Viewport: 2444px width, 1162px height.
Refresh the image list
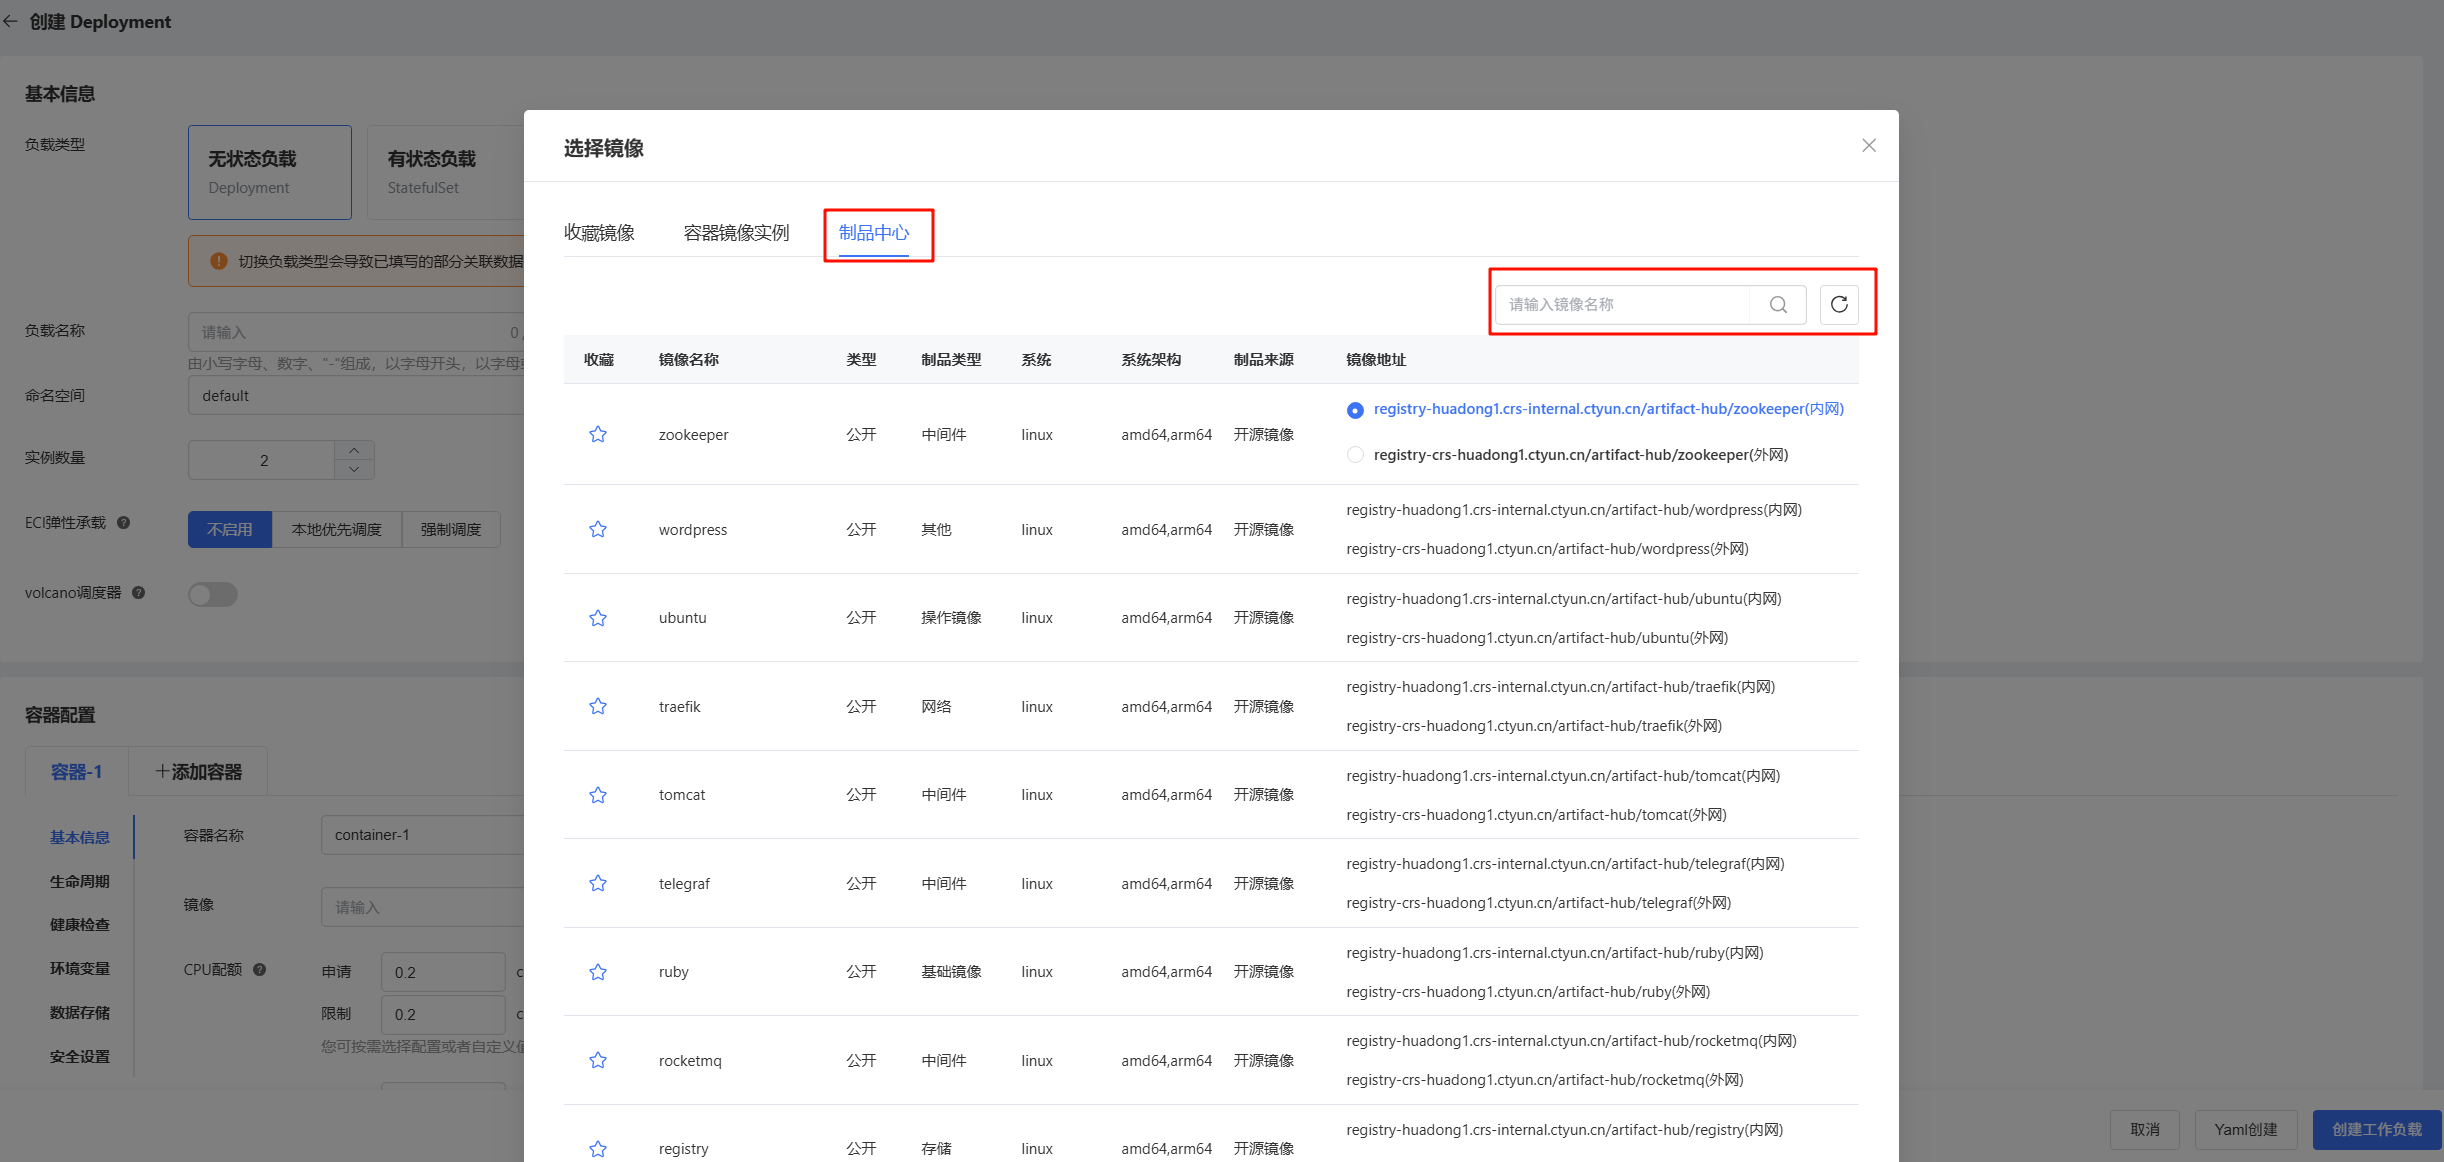click(x=1839, y=305)
